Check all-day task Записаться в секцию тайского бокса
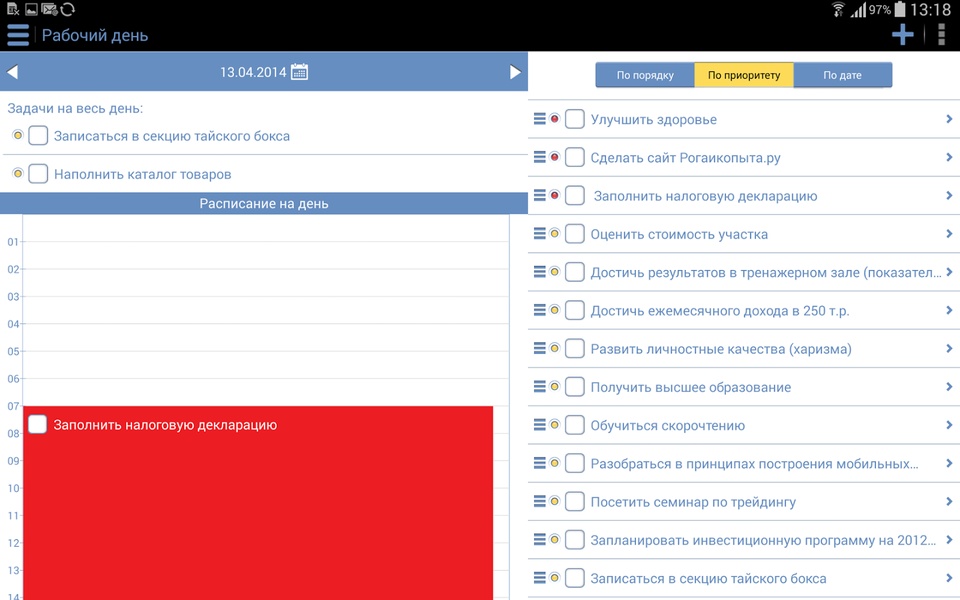This screenshot has width=960, height=600. (38, 135)
